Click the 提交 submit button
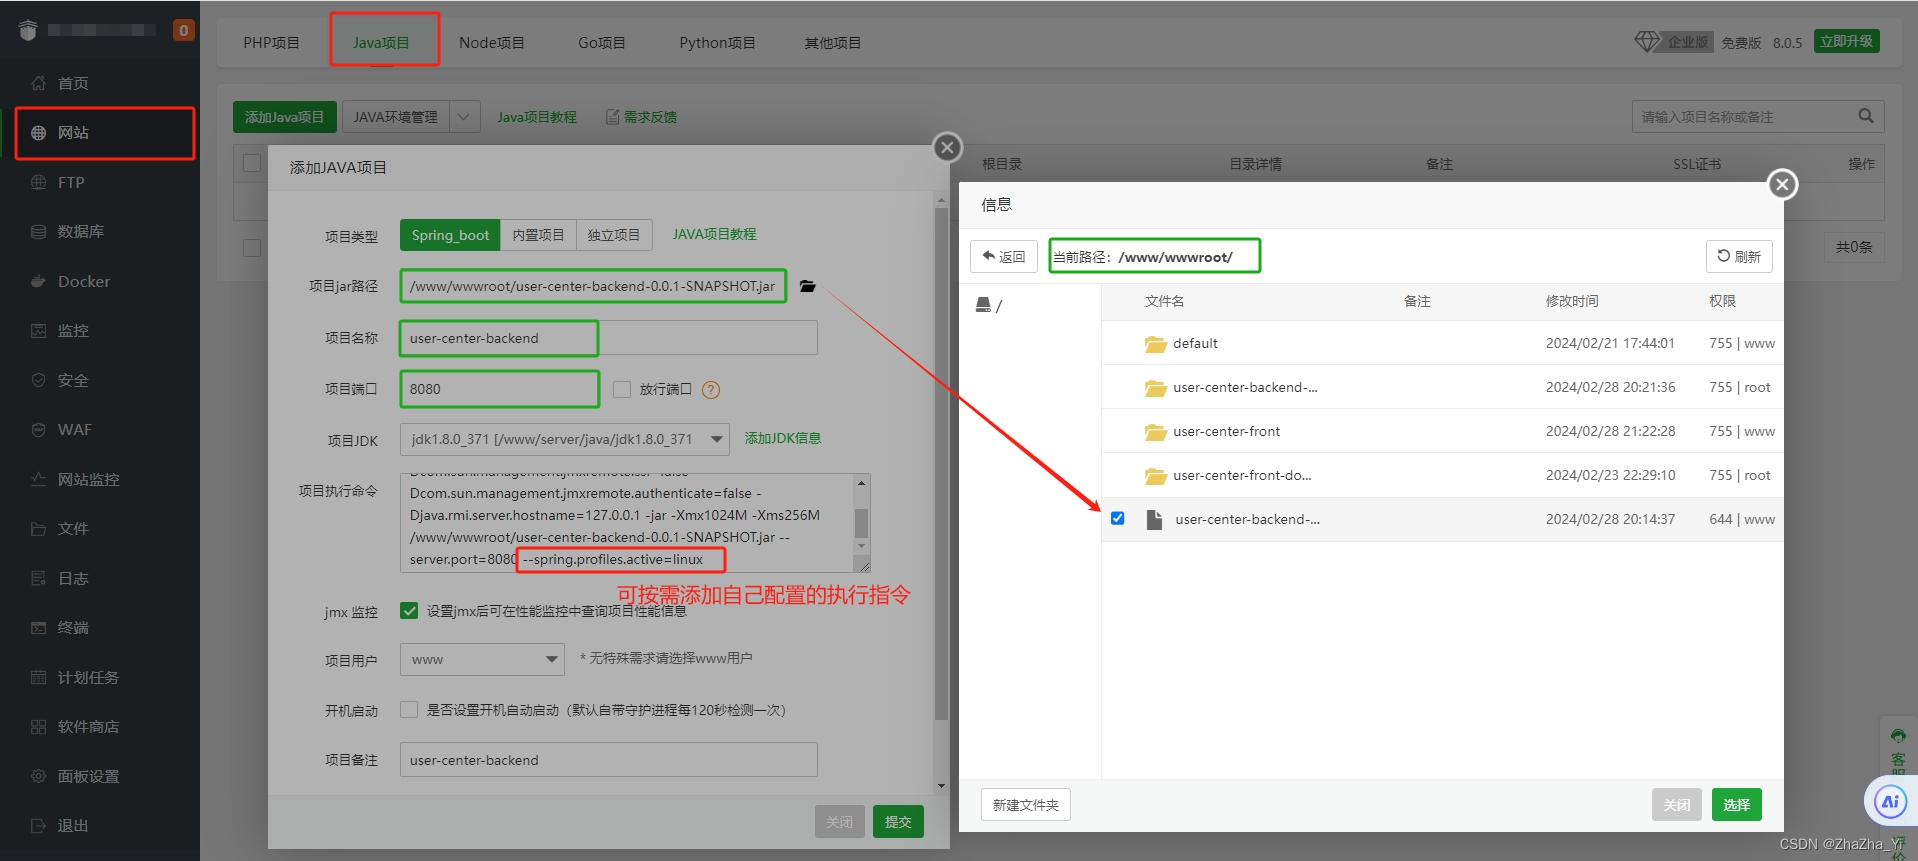This screenshot has height=861, width=1918. pos(898,821)
